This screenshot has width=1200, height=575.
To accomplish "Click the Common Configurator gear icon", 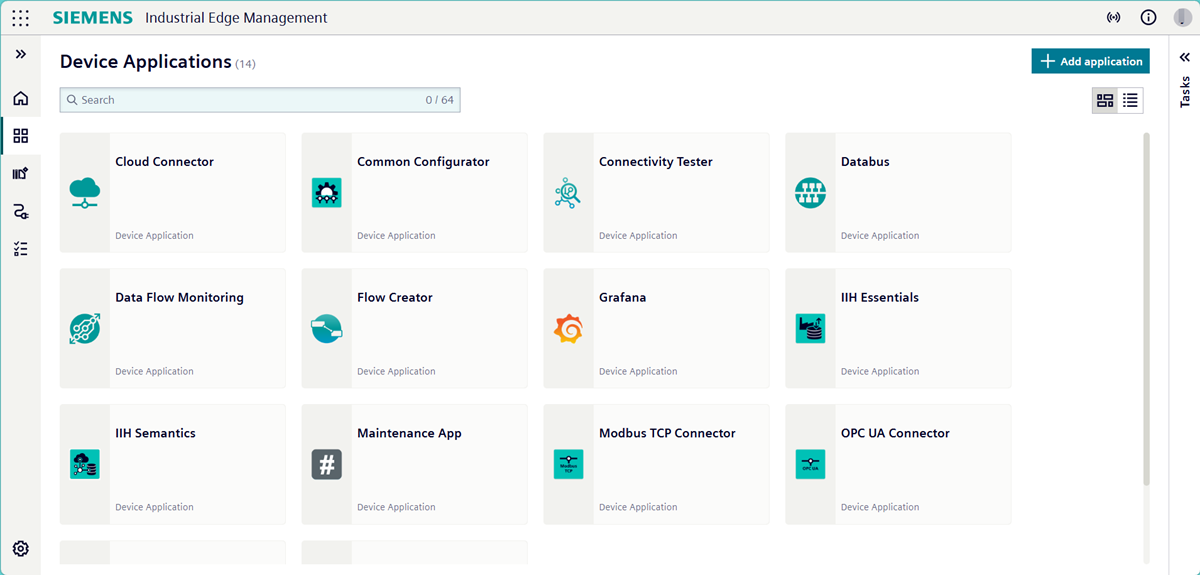I will tap(327, 193).
